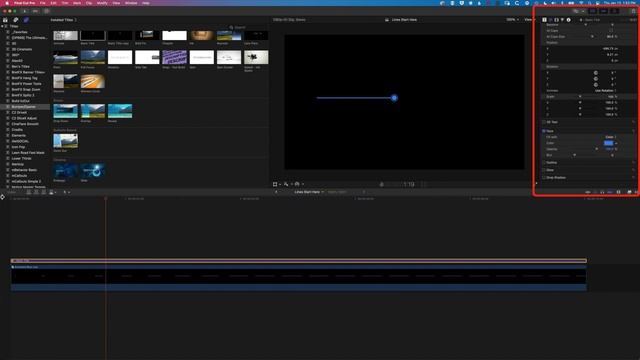Enable the Drop Shadow checkbox
640x360 pixels.
coord(544,178)
